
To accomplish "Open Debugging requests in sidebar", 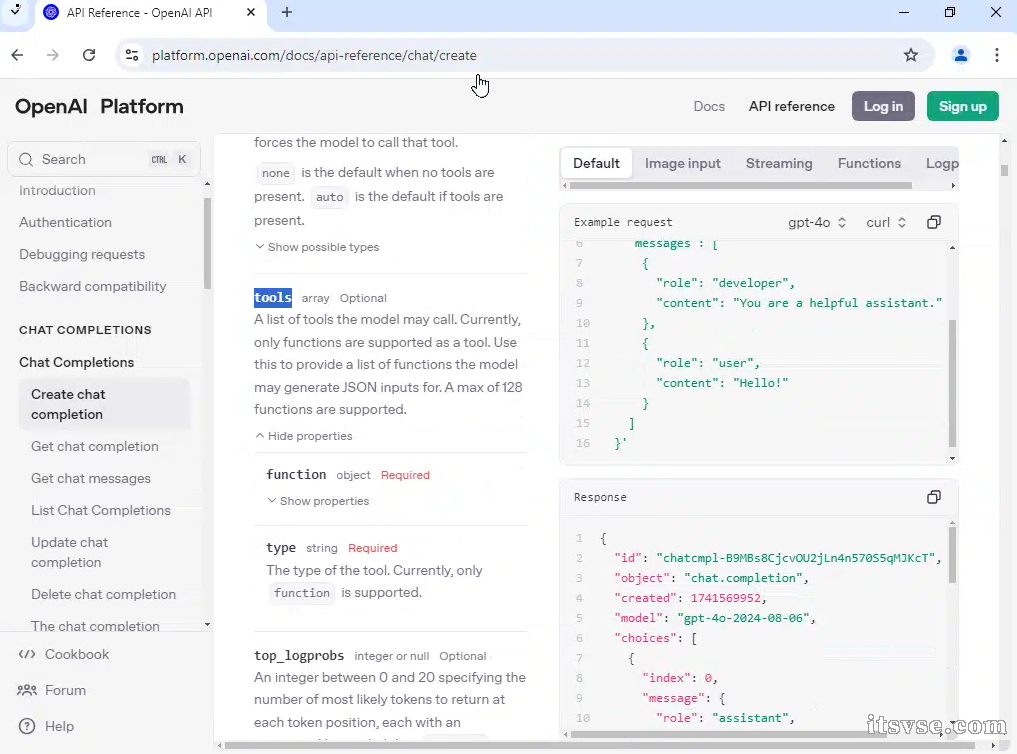I will point(82,254).
